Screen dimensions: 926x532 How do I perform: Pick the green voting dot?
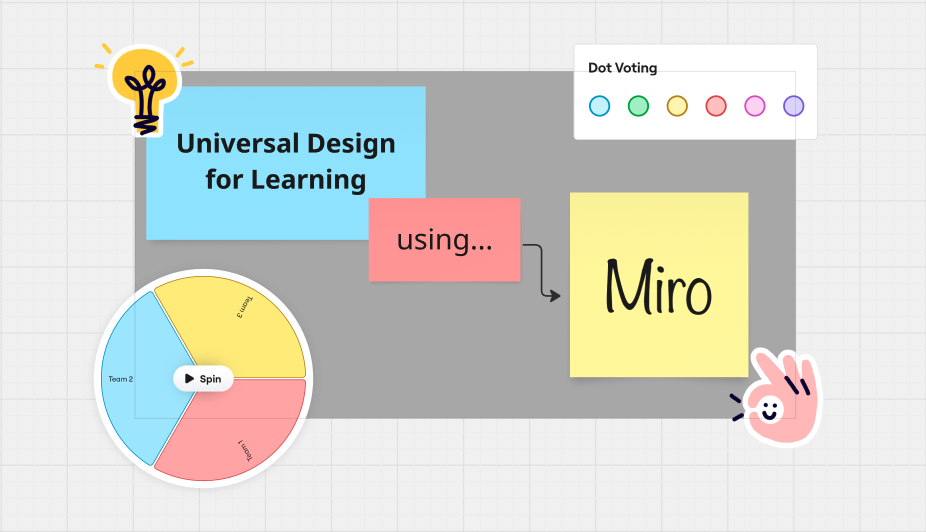pos(638,106)
